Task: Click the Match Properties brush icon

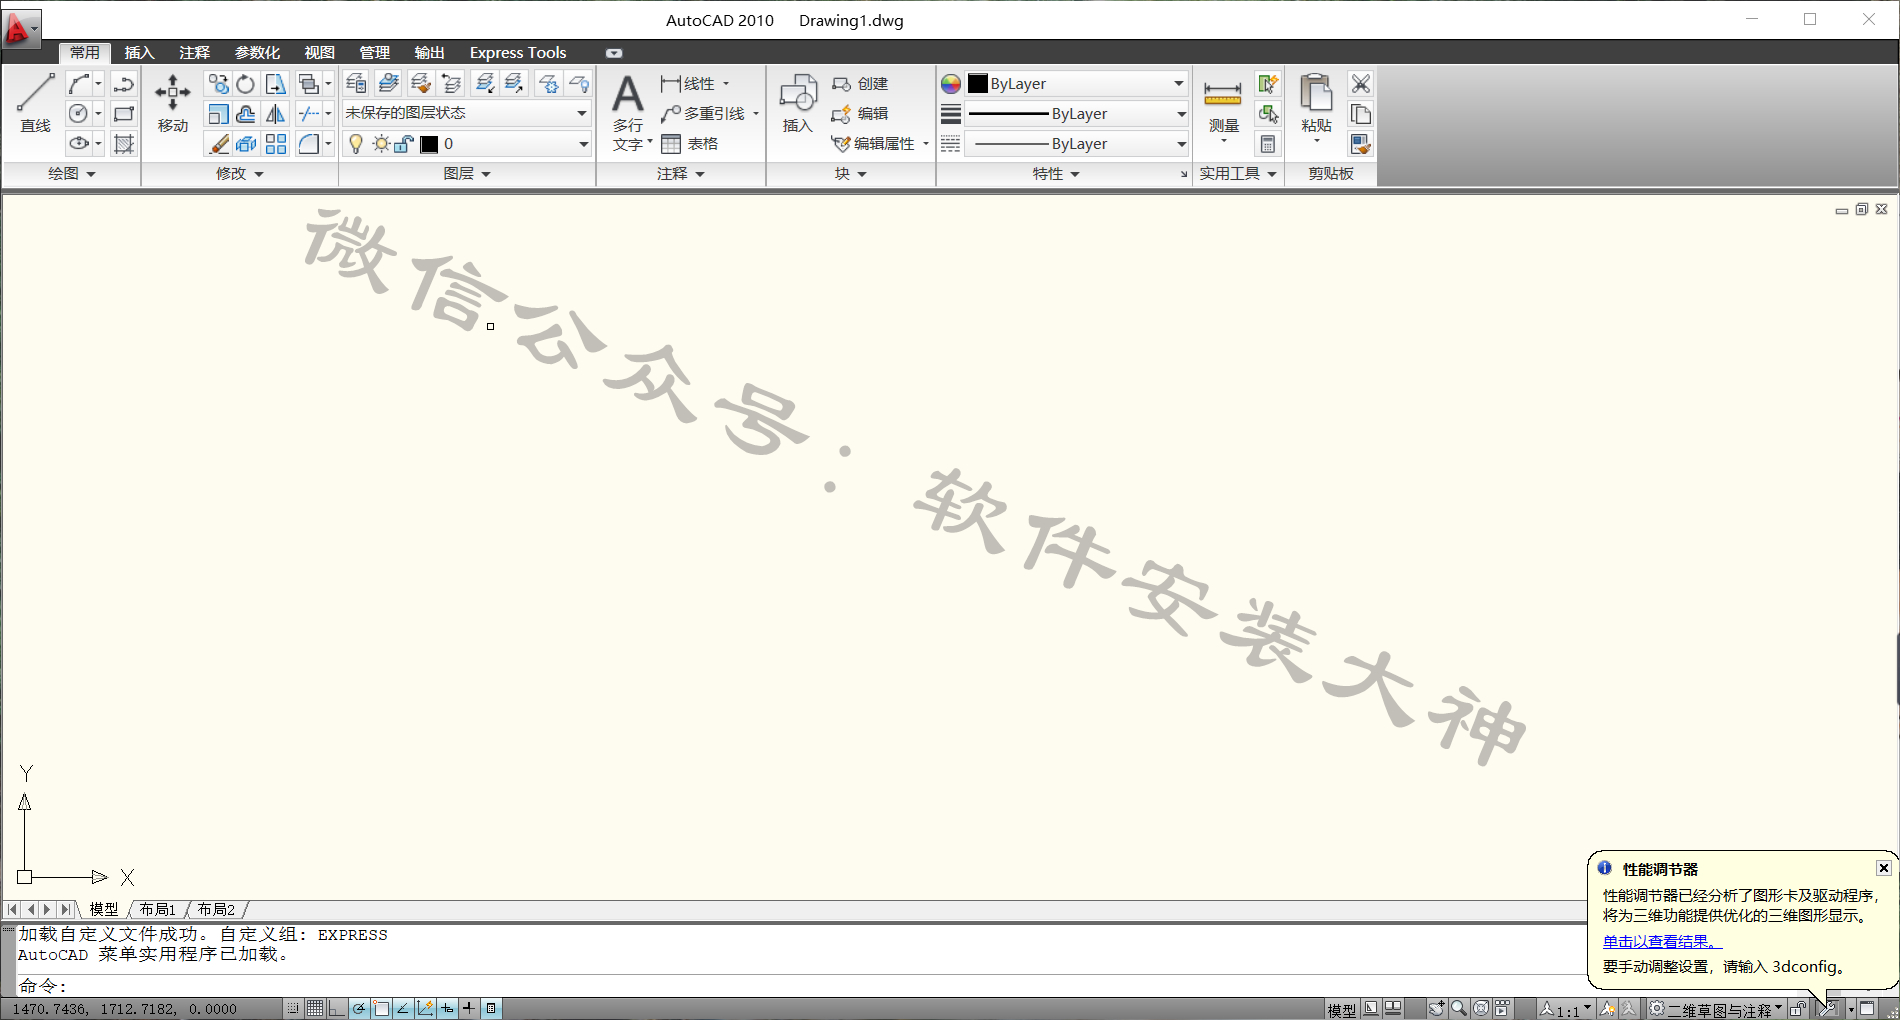Action: pos(1361,144)
